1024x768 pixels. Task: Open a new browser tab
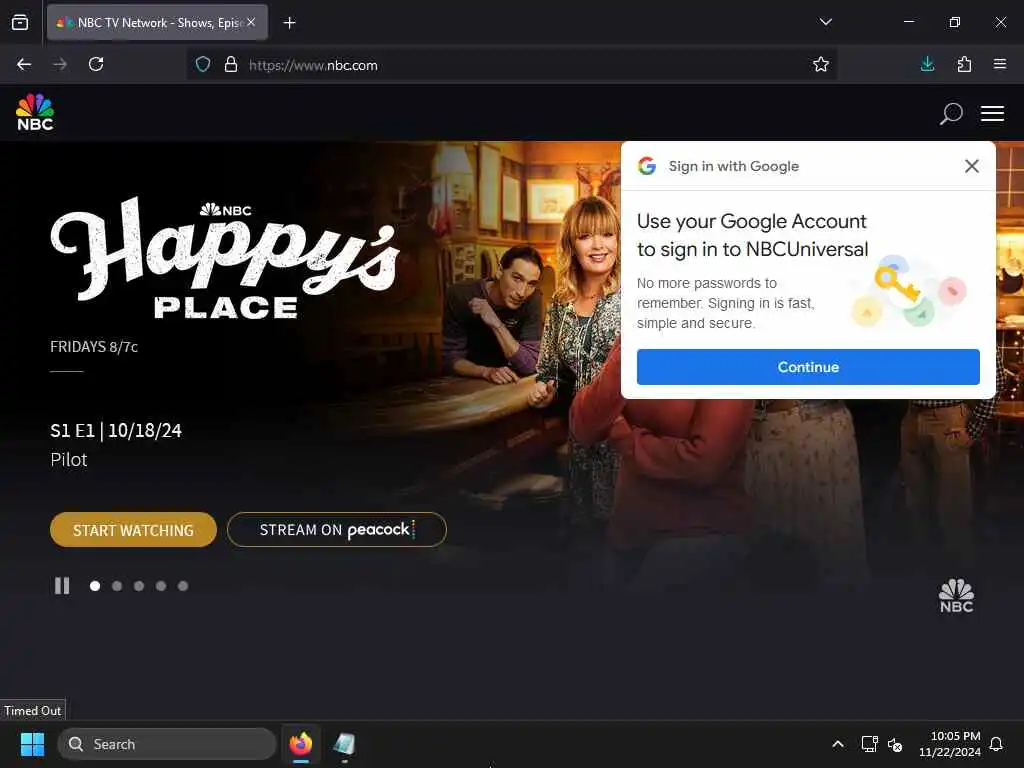coord(289,23)
